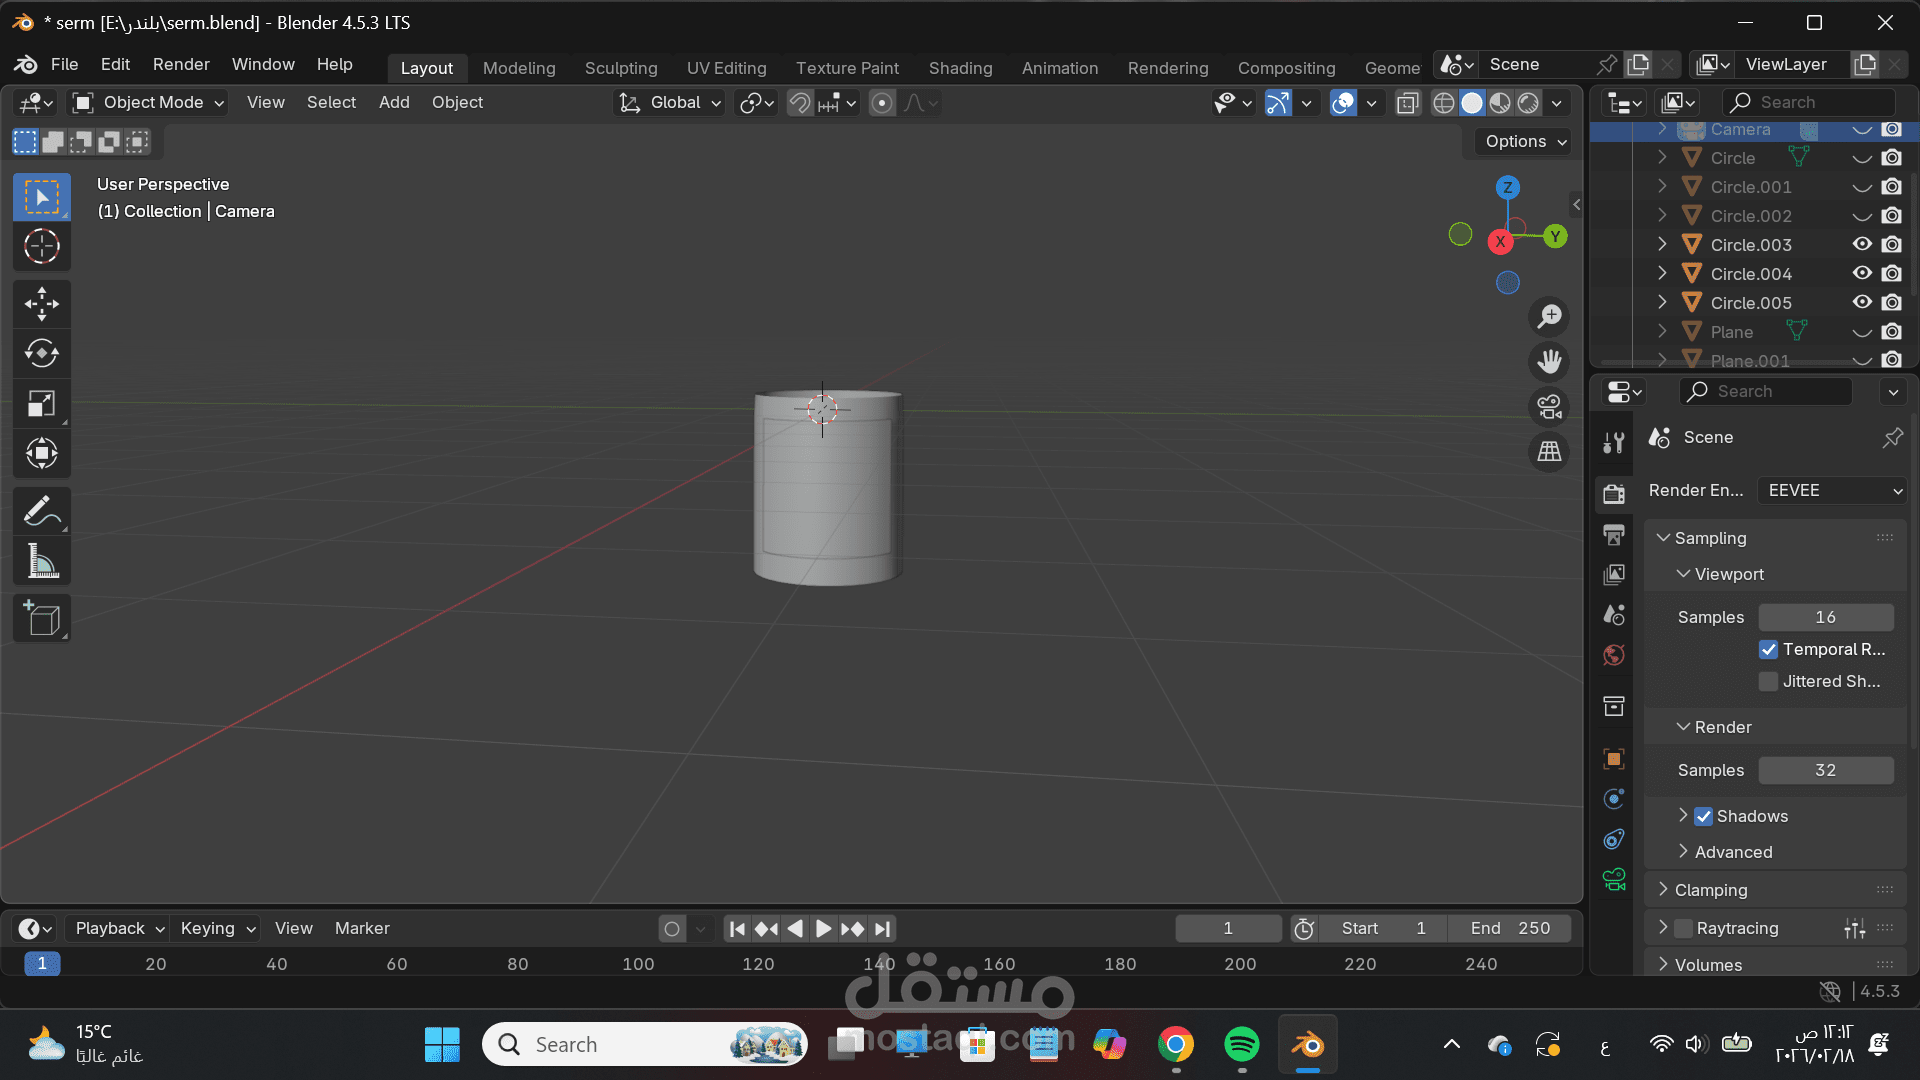Activate the Annotate pencil tool

[x=42, y=512]
